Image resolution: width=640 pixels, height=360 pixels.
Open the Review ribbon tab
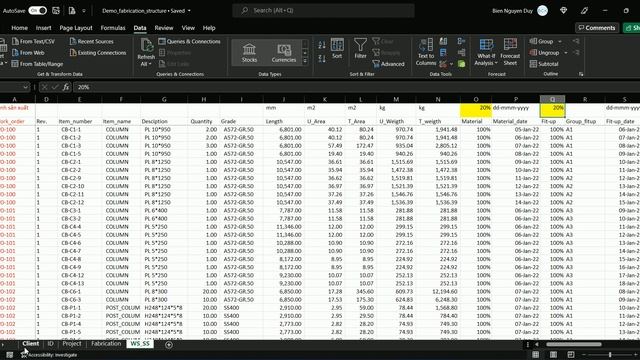click(164, 28)
